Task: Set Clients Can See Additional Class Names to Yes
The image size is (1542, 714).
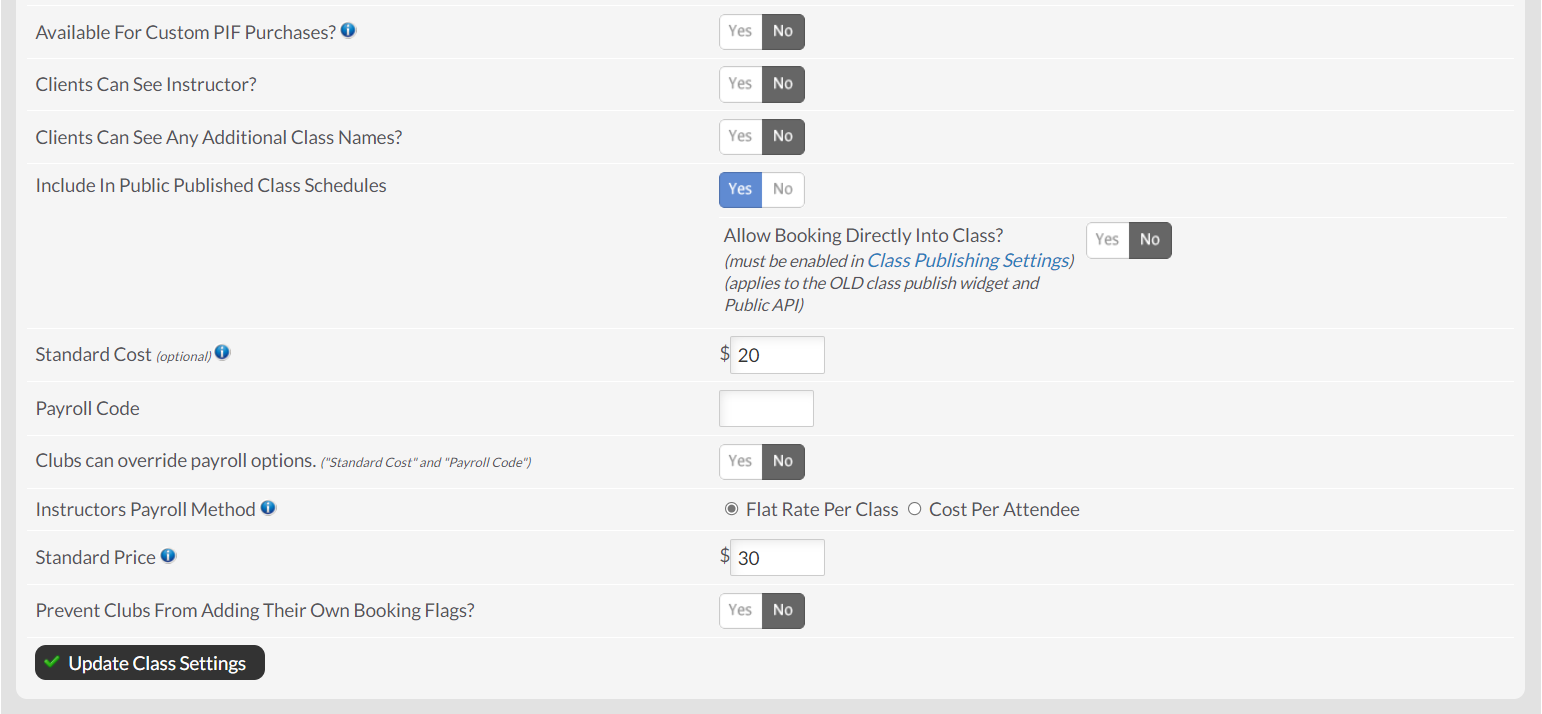Action: [740, 136]
